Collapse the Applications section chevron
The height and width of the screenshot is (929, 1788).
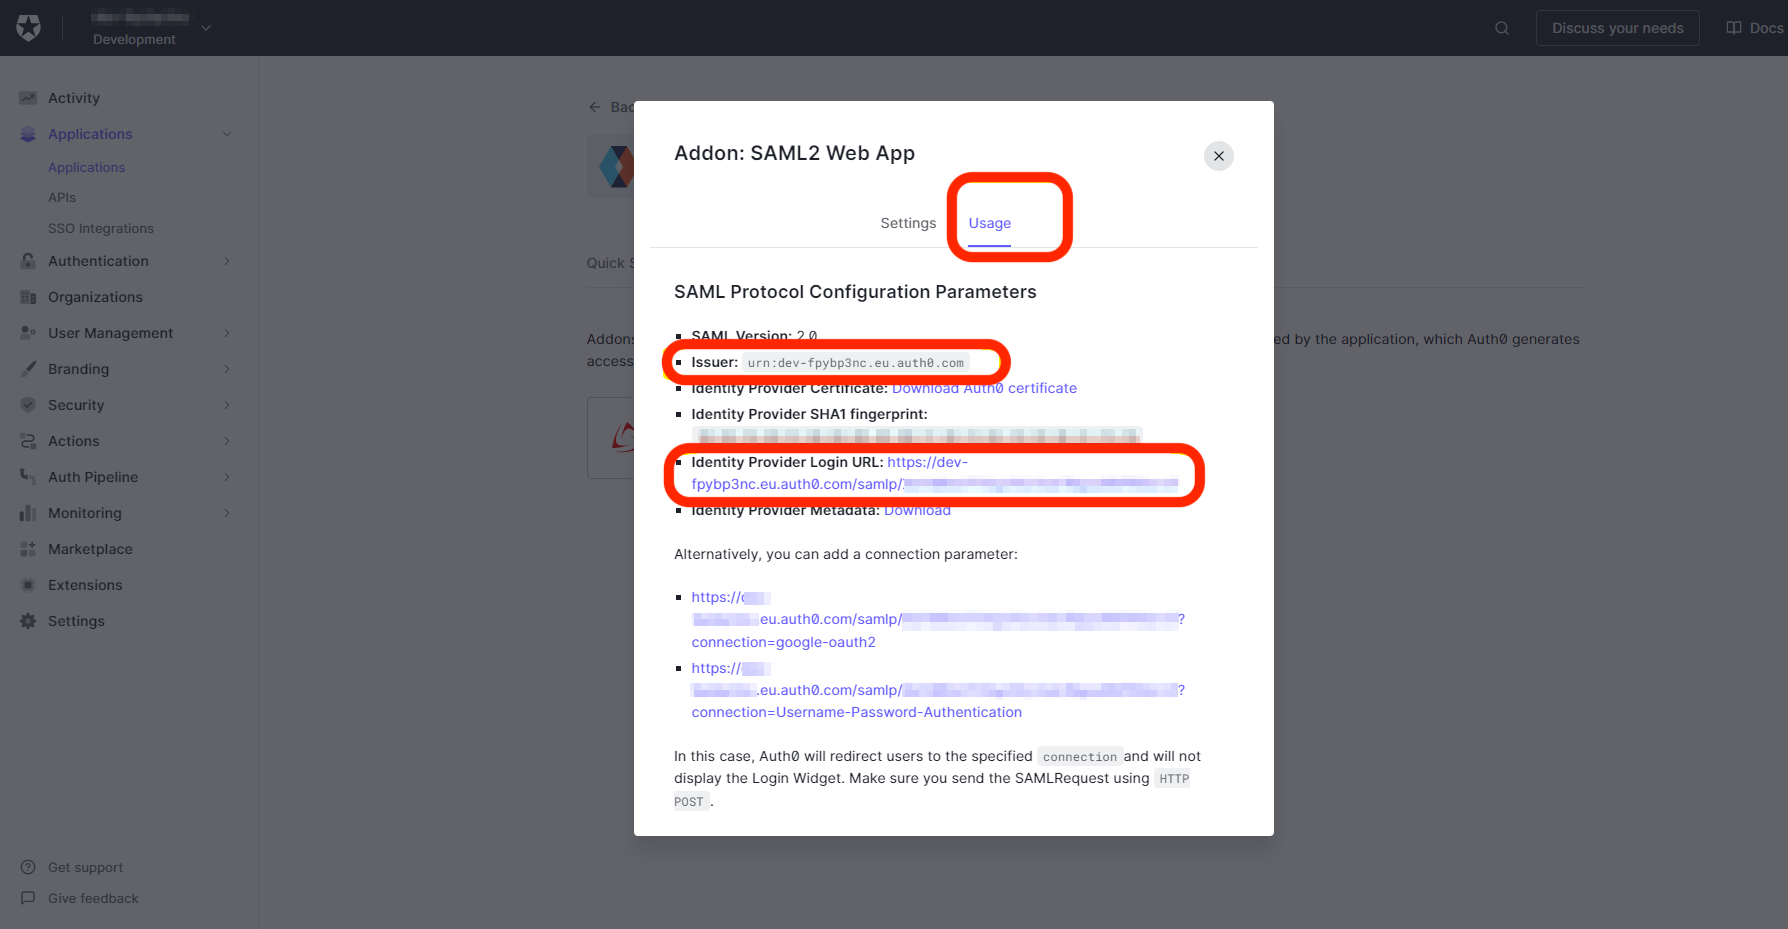click(227, 134)
